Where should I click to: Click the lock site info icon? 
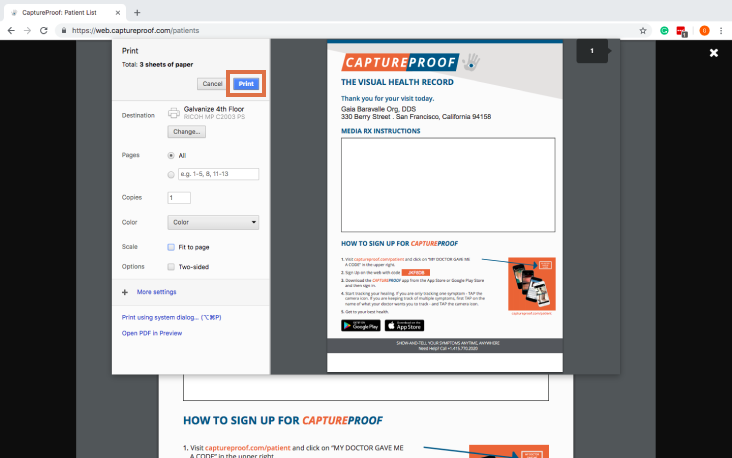point(64,30)
